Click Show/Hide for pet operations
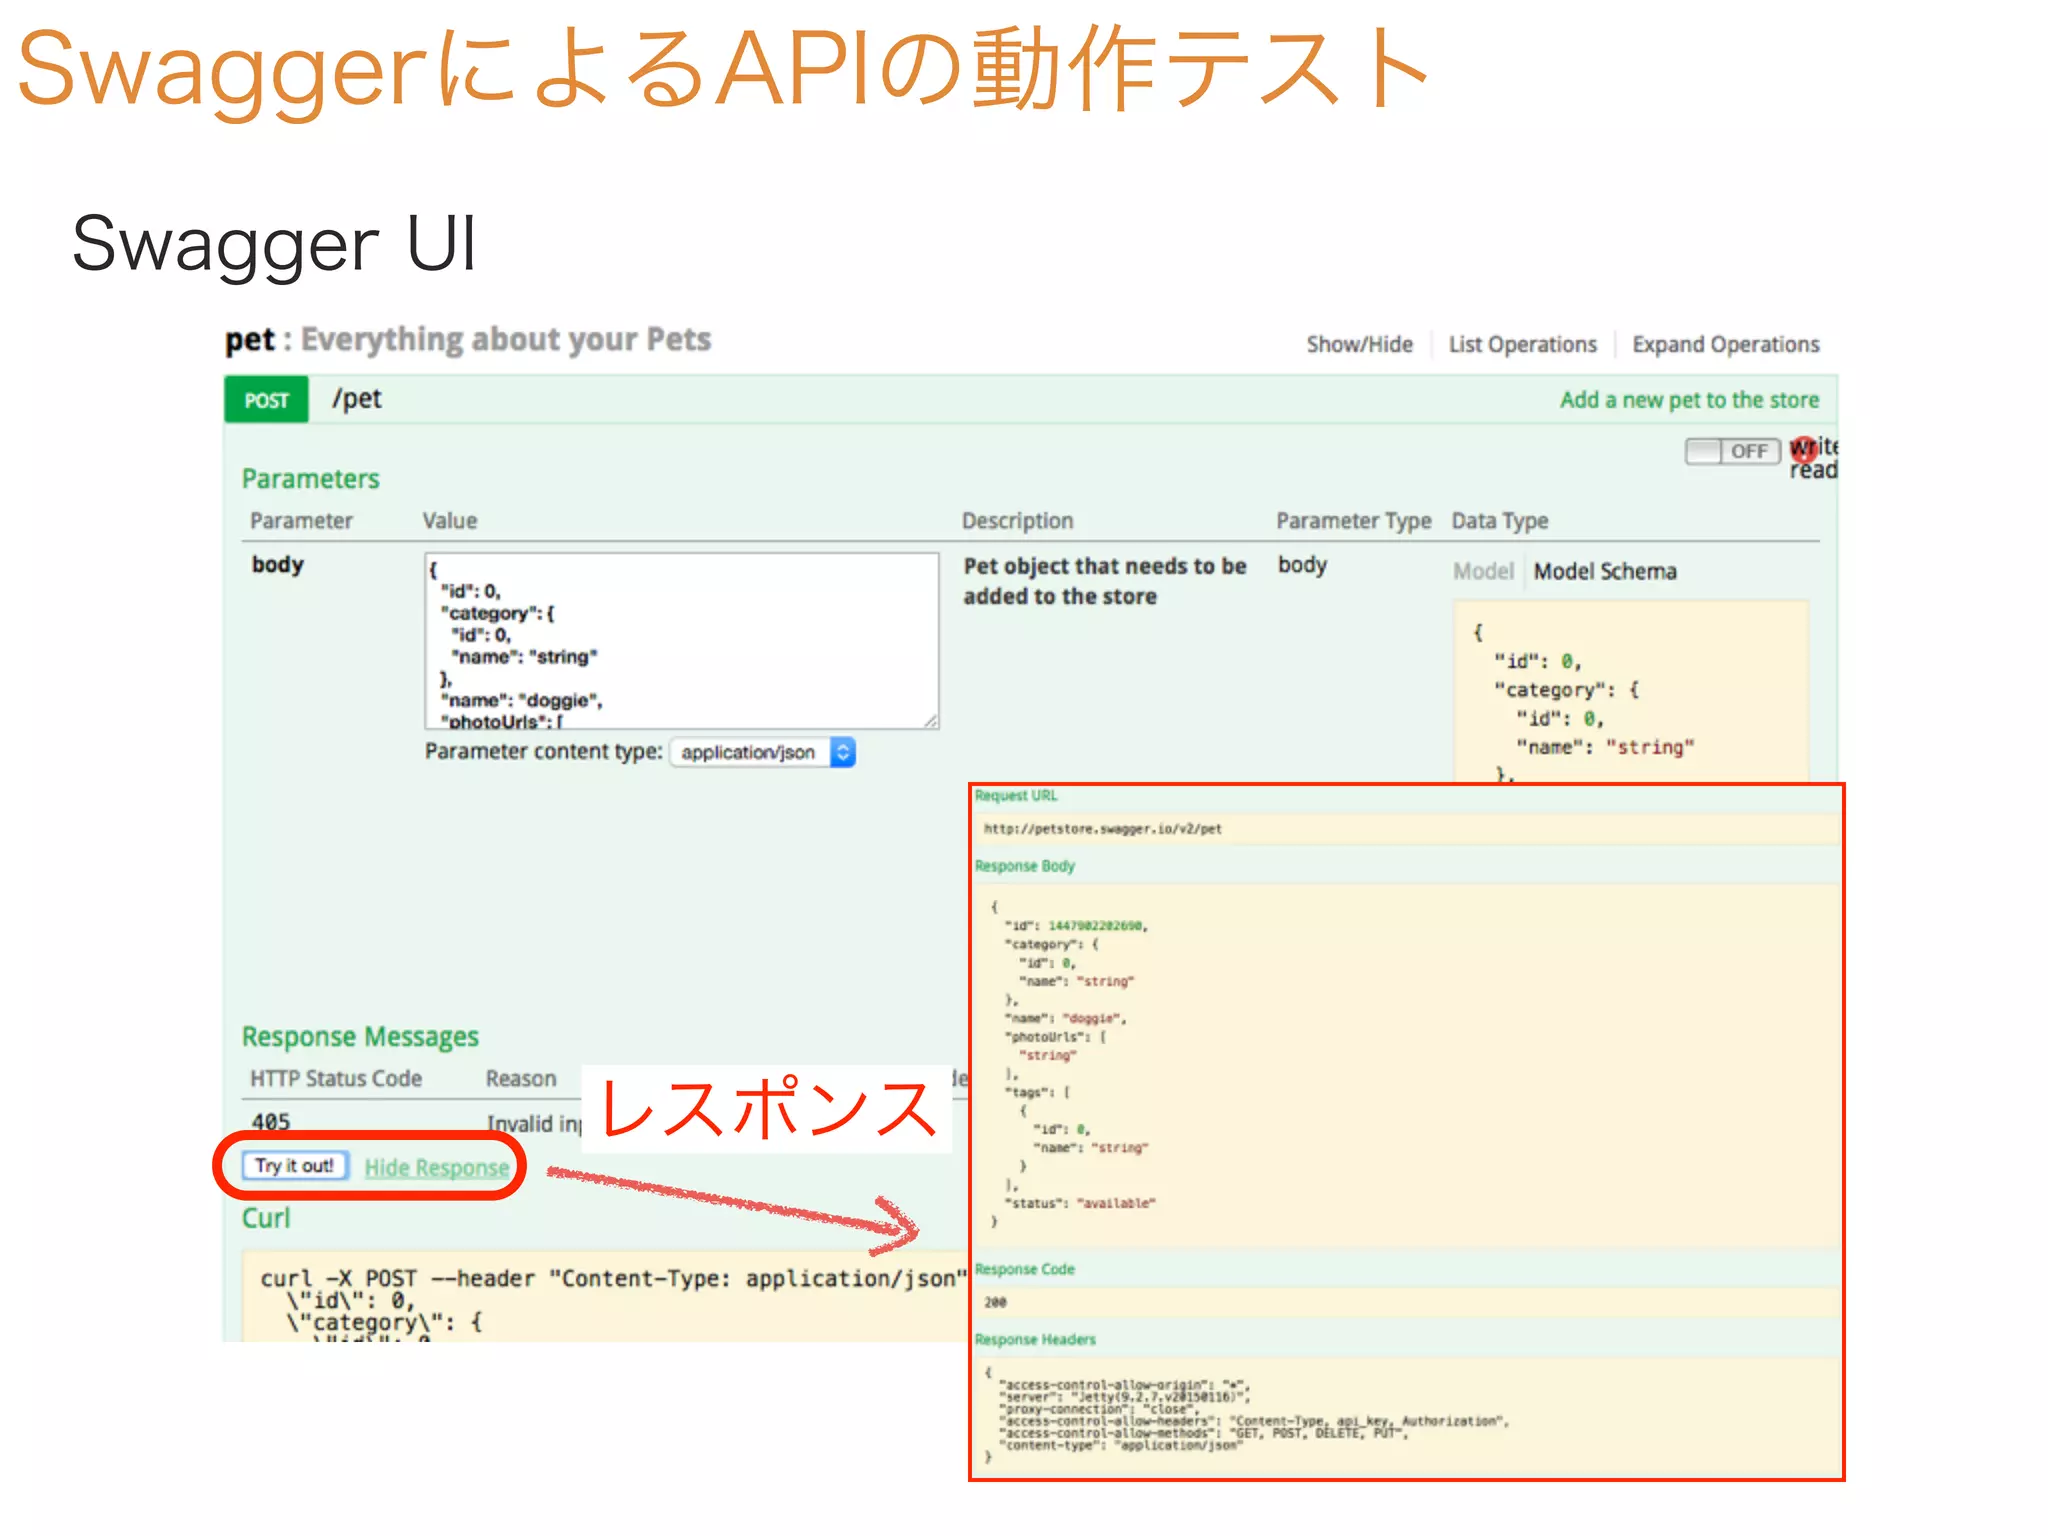2048x1536 pixels. coord(1359,345)
